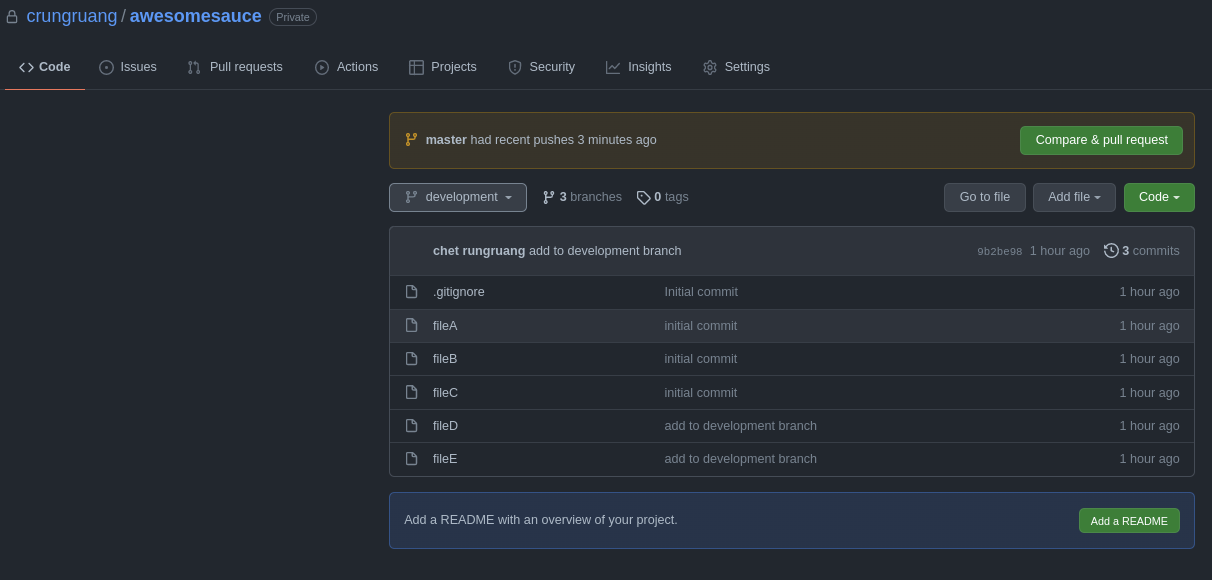Click the gear icon on the Settings tab
This screenshot has width=1212, height=580.
709,67
